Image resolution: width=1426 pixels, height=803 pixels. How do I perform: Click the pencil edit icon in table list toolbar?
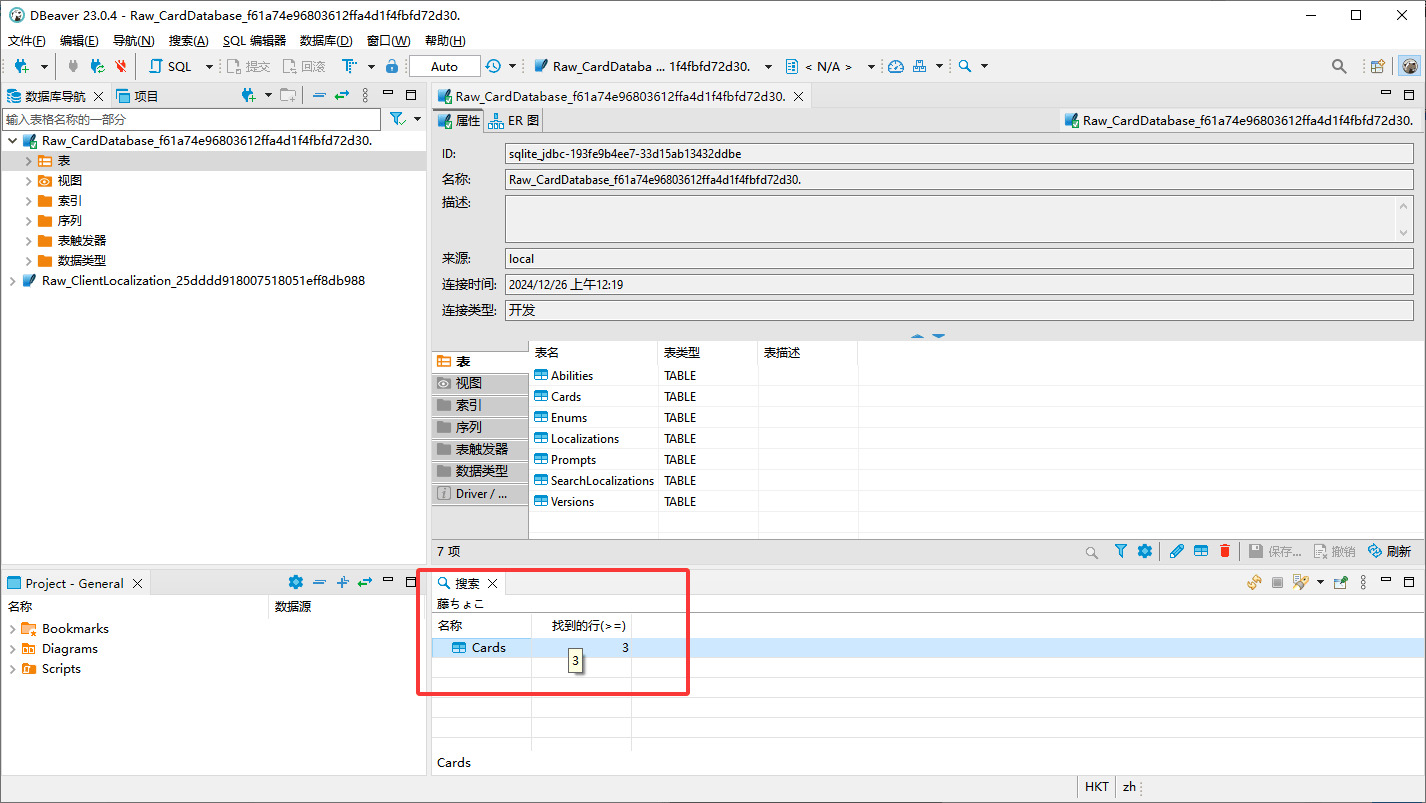1177,551
